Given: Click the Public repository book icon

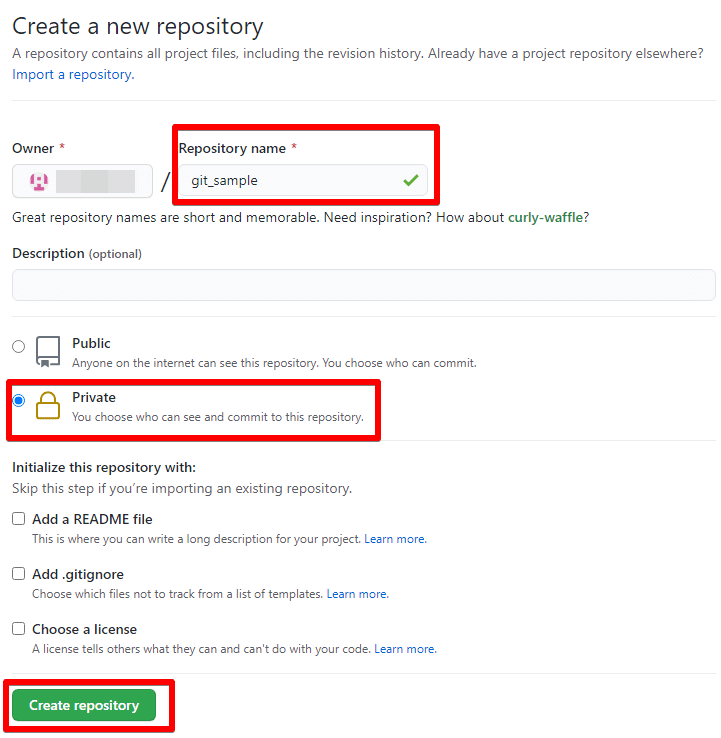Looking at the screenshot, I should pyautogui.click(x=48, y=351).
